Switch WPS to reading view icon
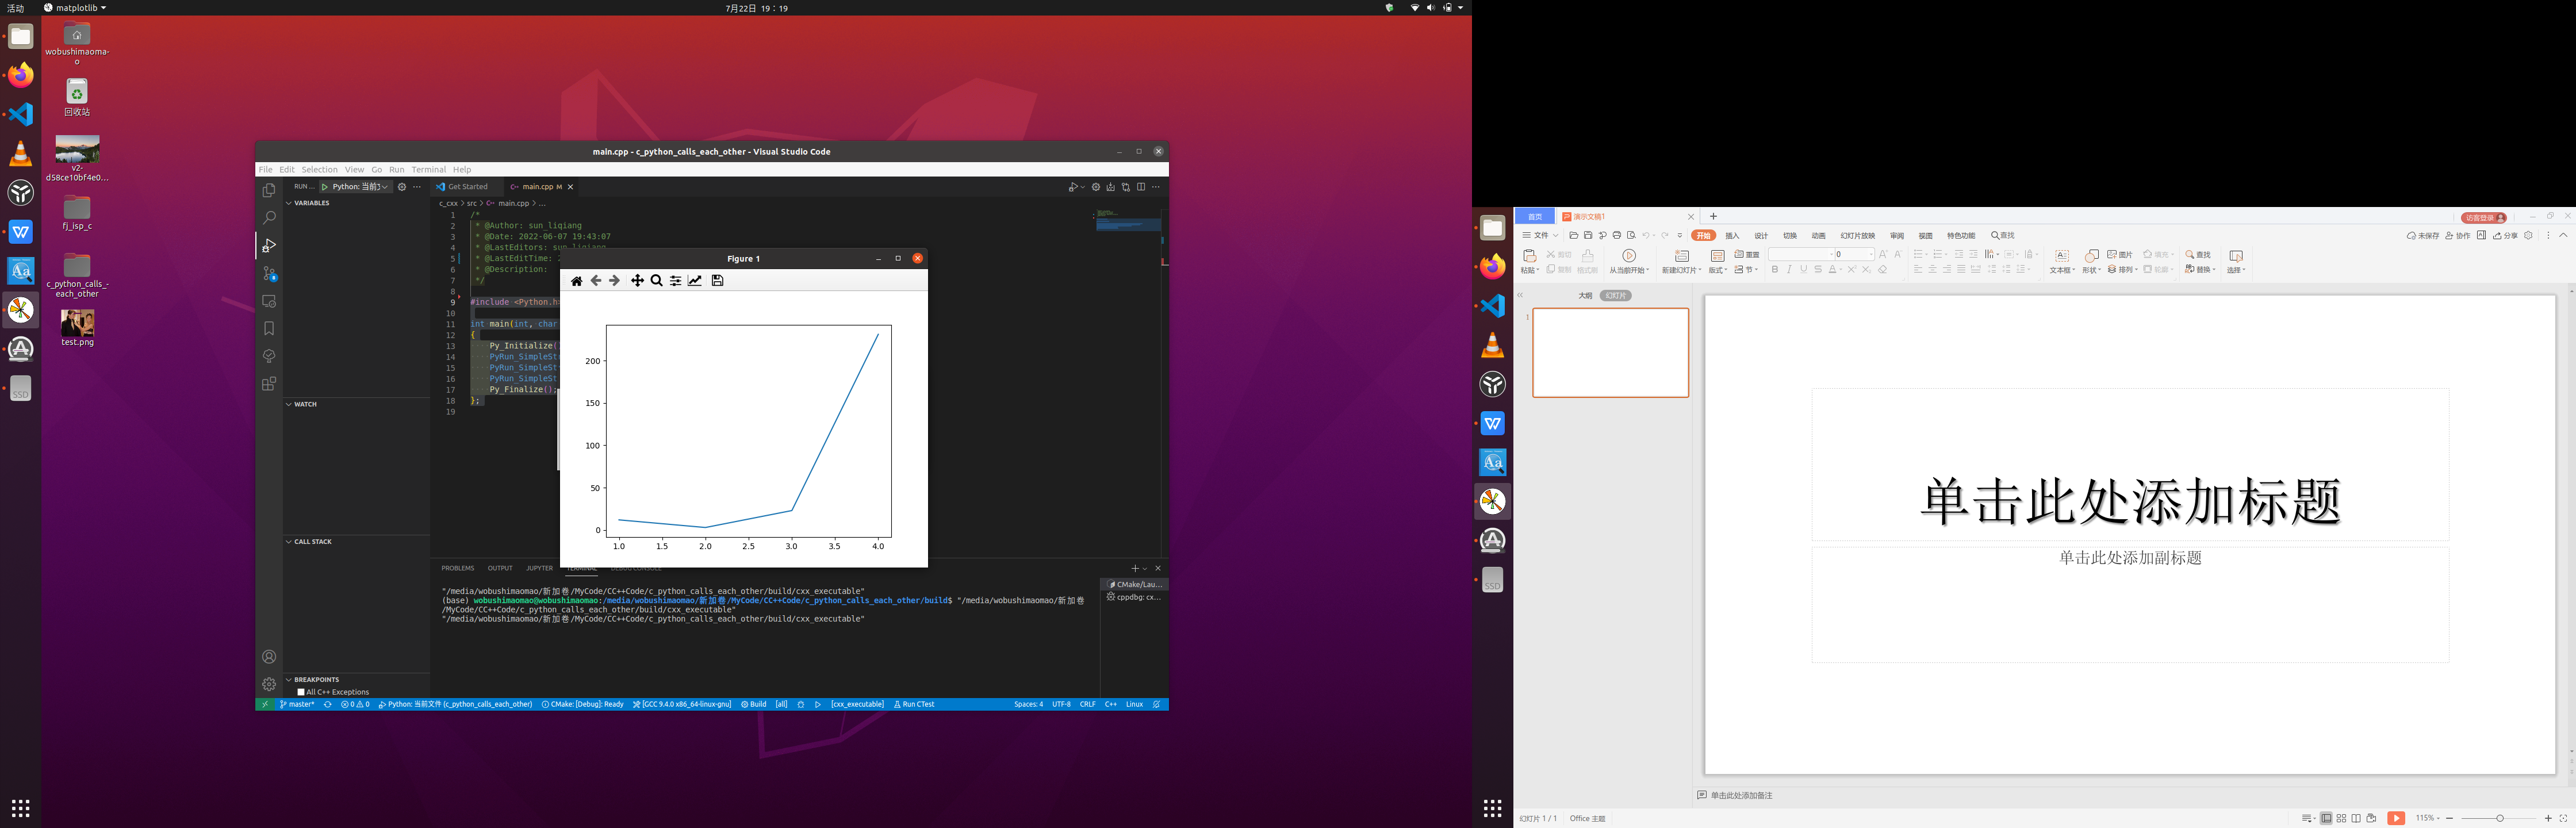This screenshot has height=828, width=2576. tap(2356, 818)
